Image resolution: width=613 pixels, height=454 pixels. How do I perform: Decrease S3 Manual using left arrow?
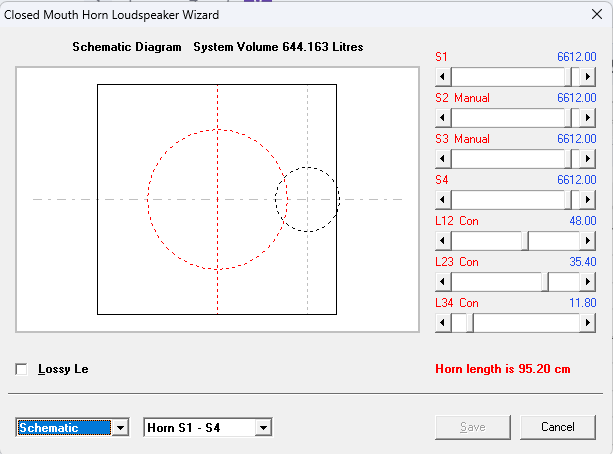coord(443,159)
